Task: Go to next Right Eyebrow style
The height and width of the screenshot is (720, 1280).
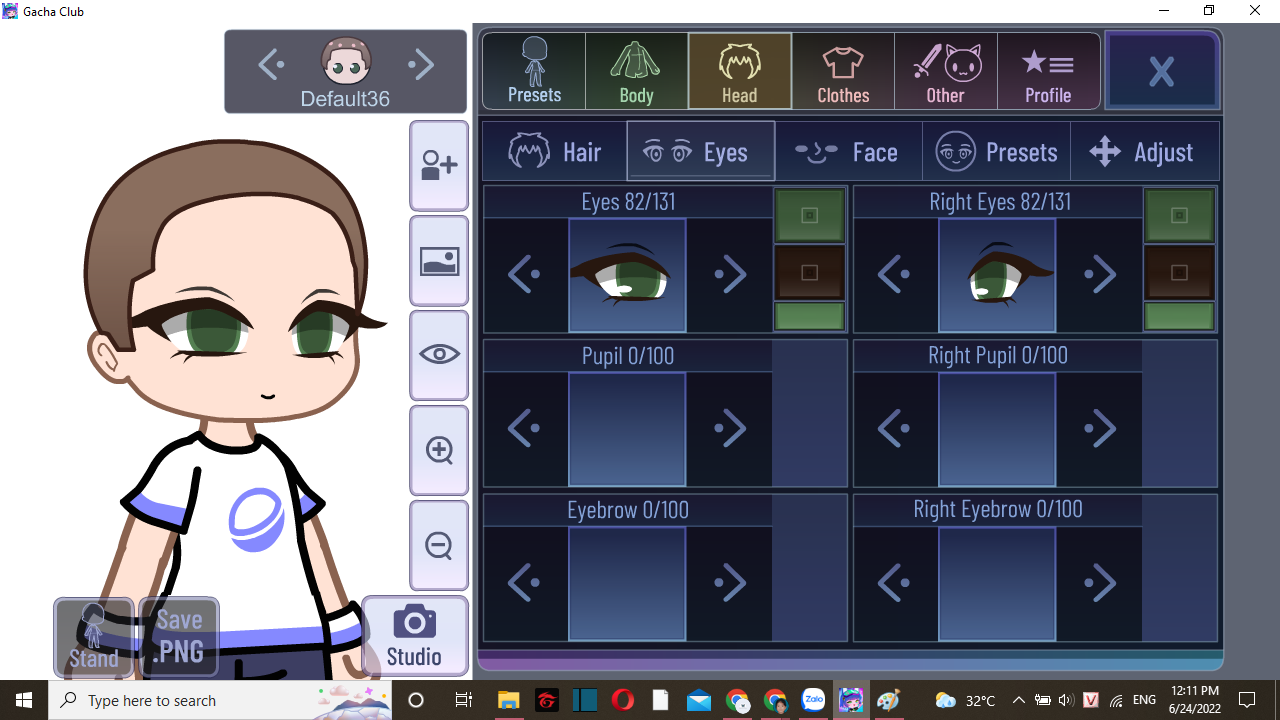Action: (1100, 582)
